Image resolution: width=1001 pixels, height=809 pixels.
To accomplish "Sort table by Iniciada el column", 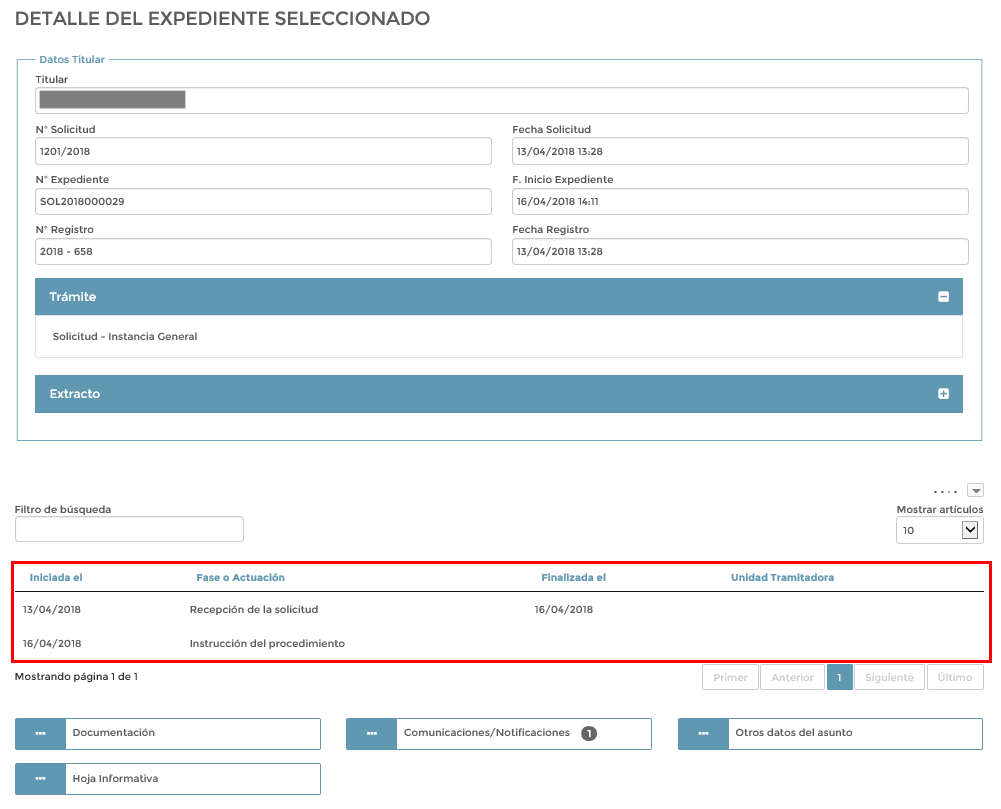I will (x=56, y=577).
